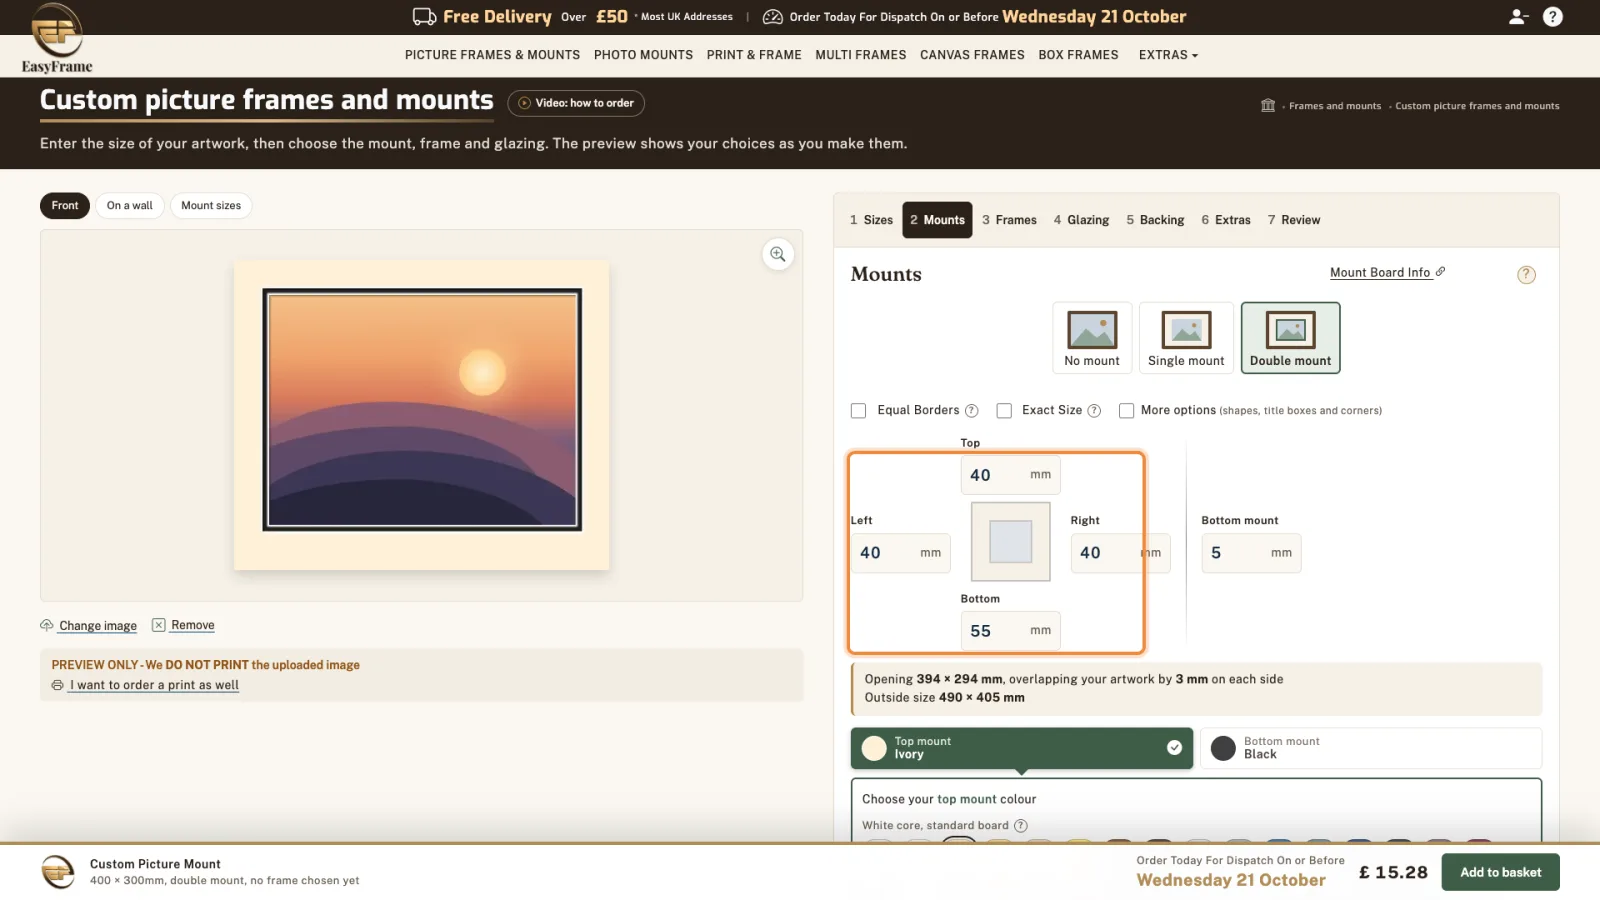This screenshot has height=900, width=1600.
Task: Click the breadcrumb home icon
Action: pos(1268,106)
